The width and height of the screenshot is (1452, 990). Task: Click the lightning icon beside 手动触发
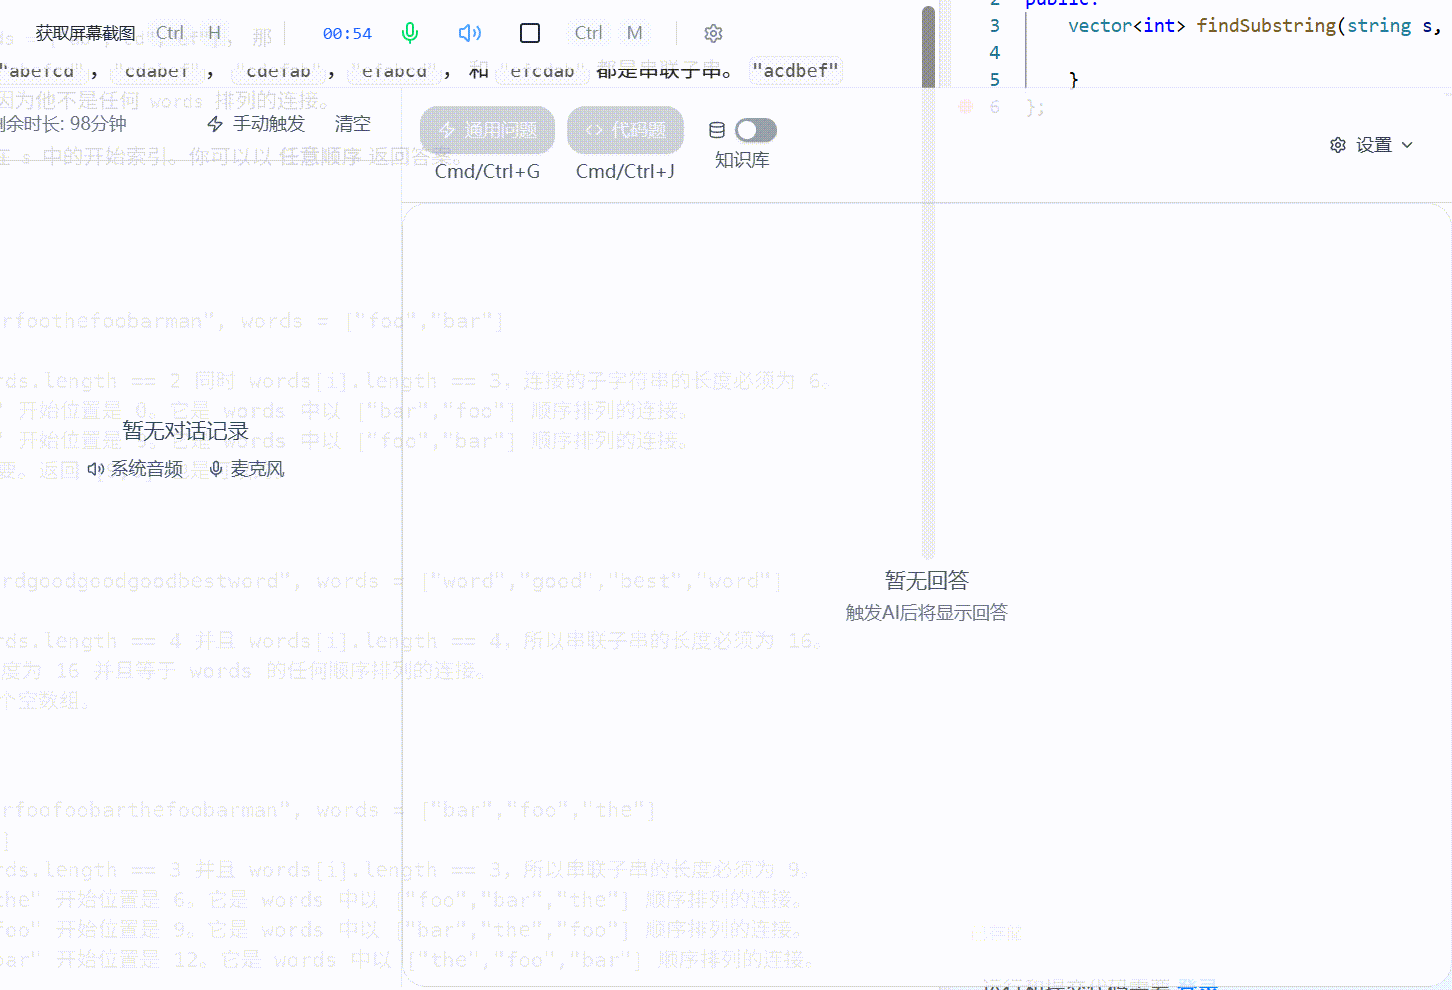215,124
